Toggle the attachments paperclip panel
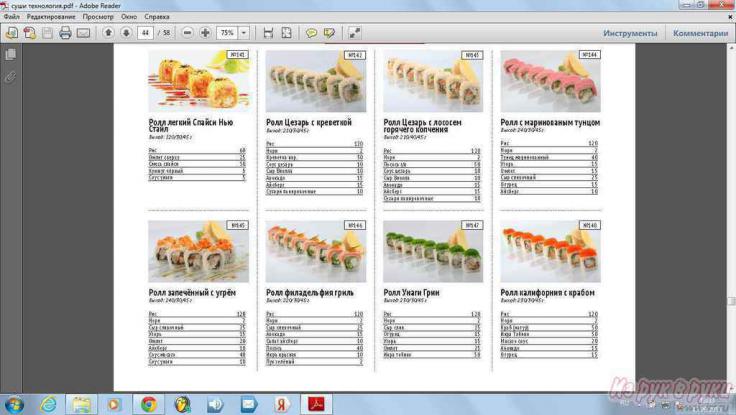Screen dimensions: 736x415 tap(11, 76)
